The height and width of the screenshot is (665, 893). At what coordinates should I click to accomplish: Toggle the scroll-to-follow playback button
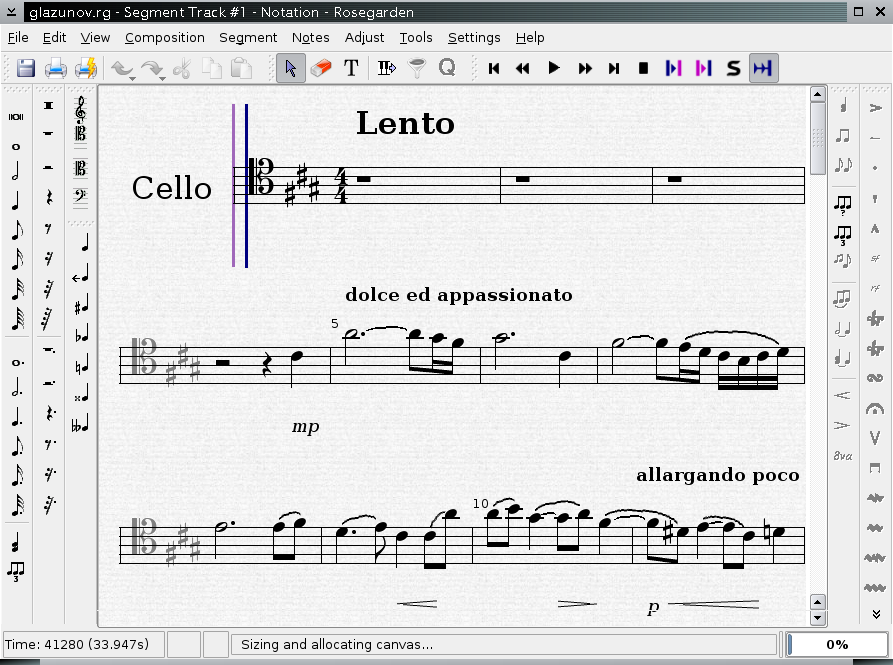click(763, 68)
